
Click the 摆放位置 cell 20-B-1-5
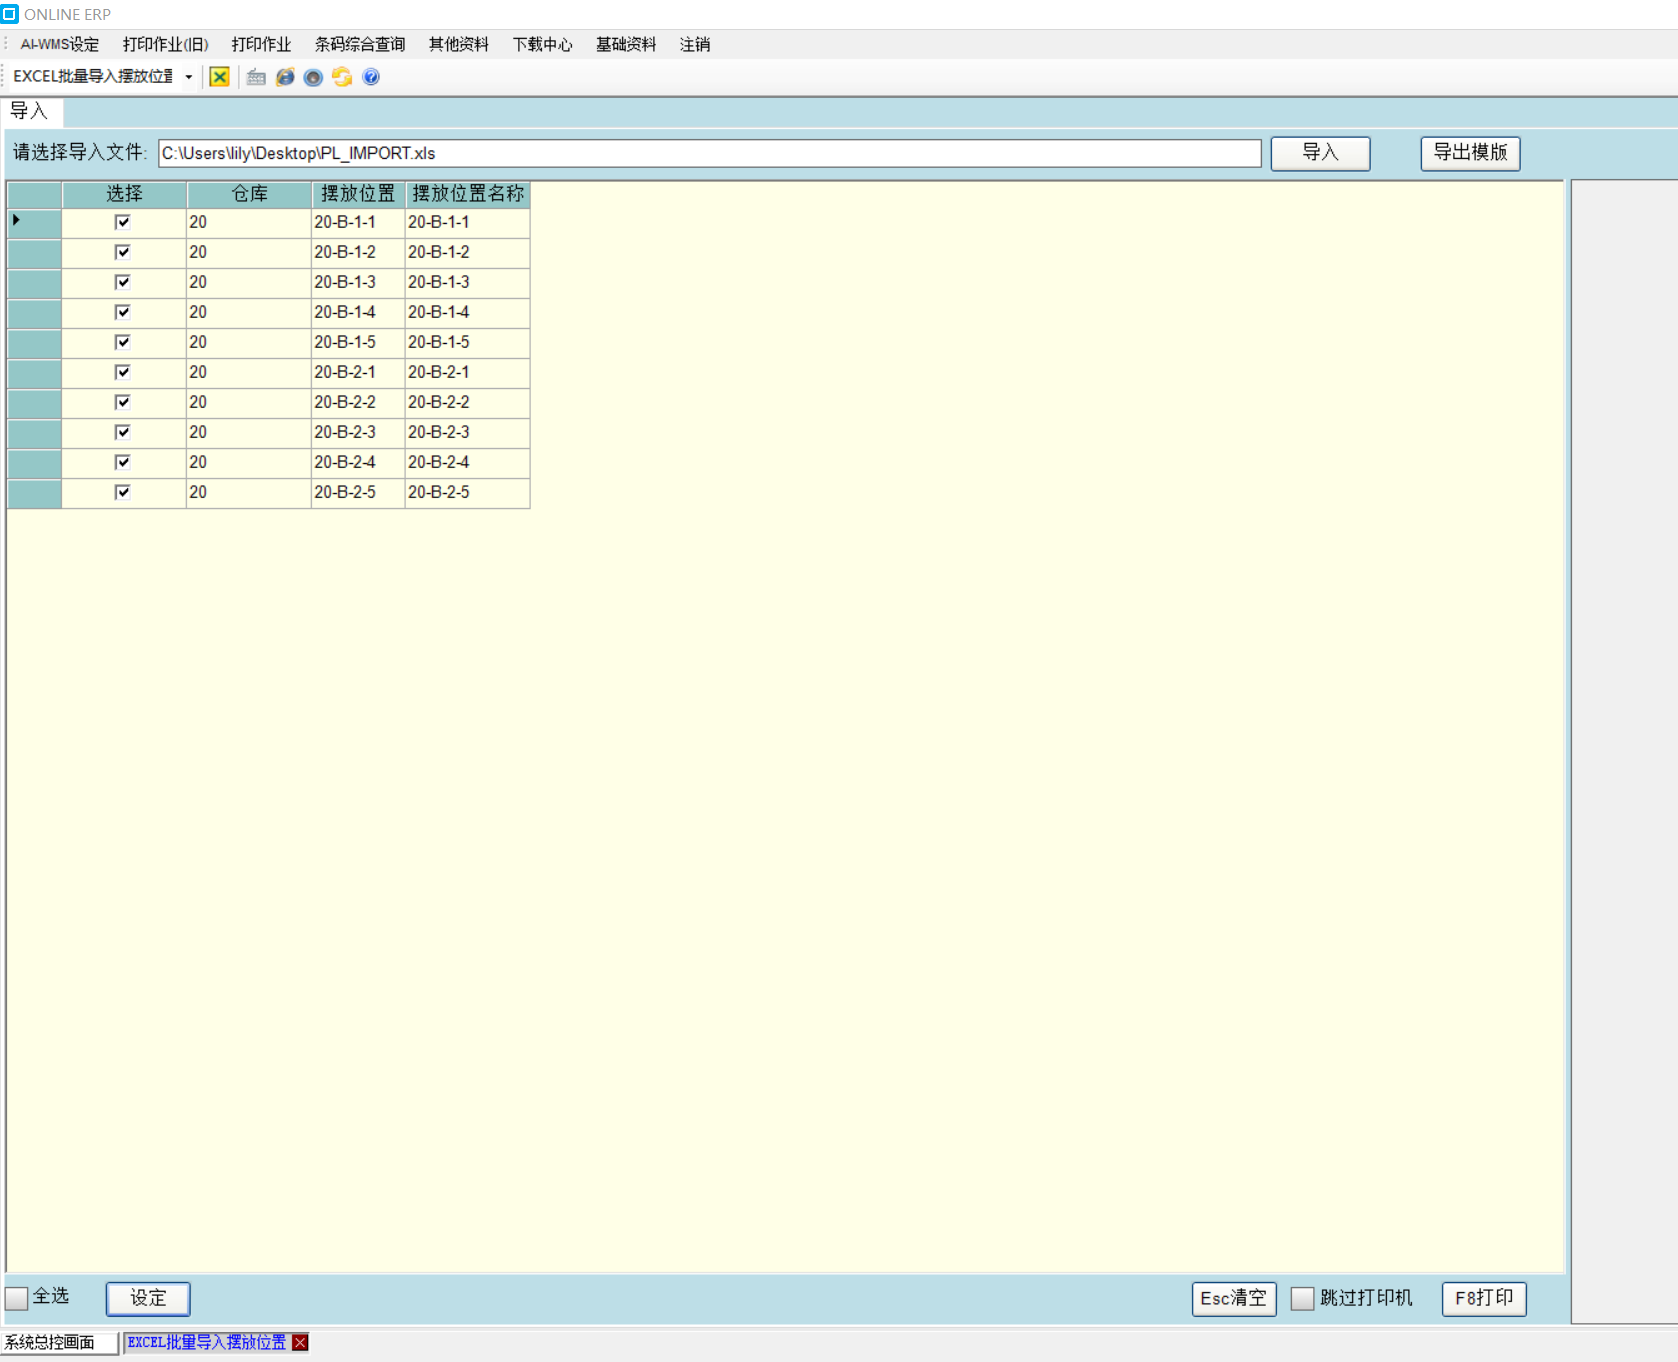(358, 342)
